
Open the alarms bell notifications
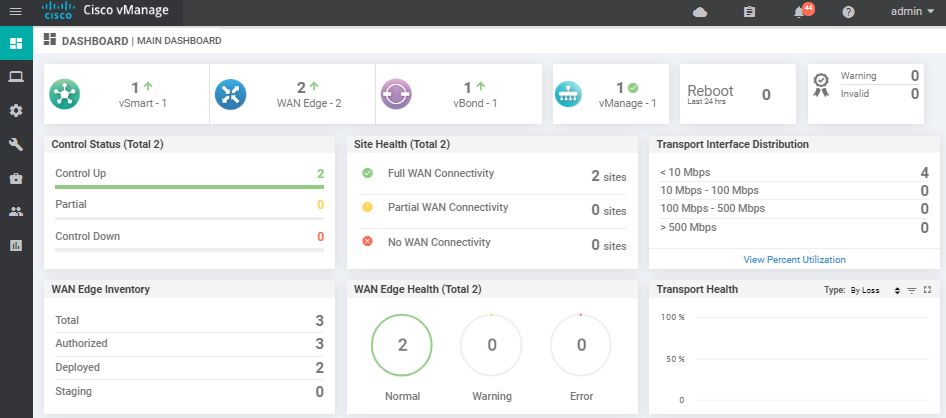800,12
